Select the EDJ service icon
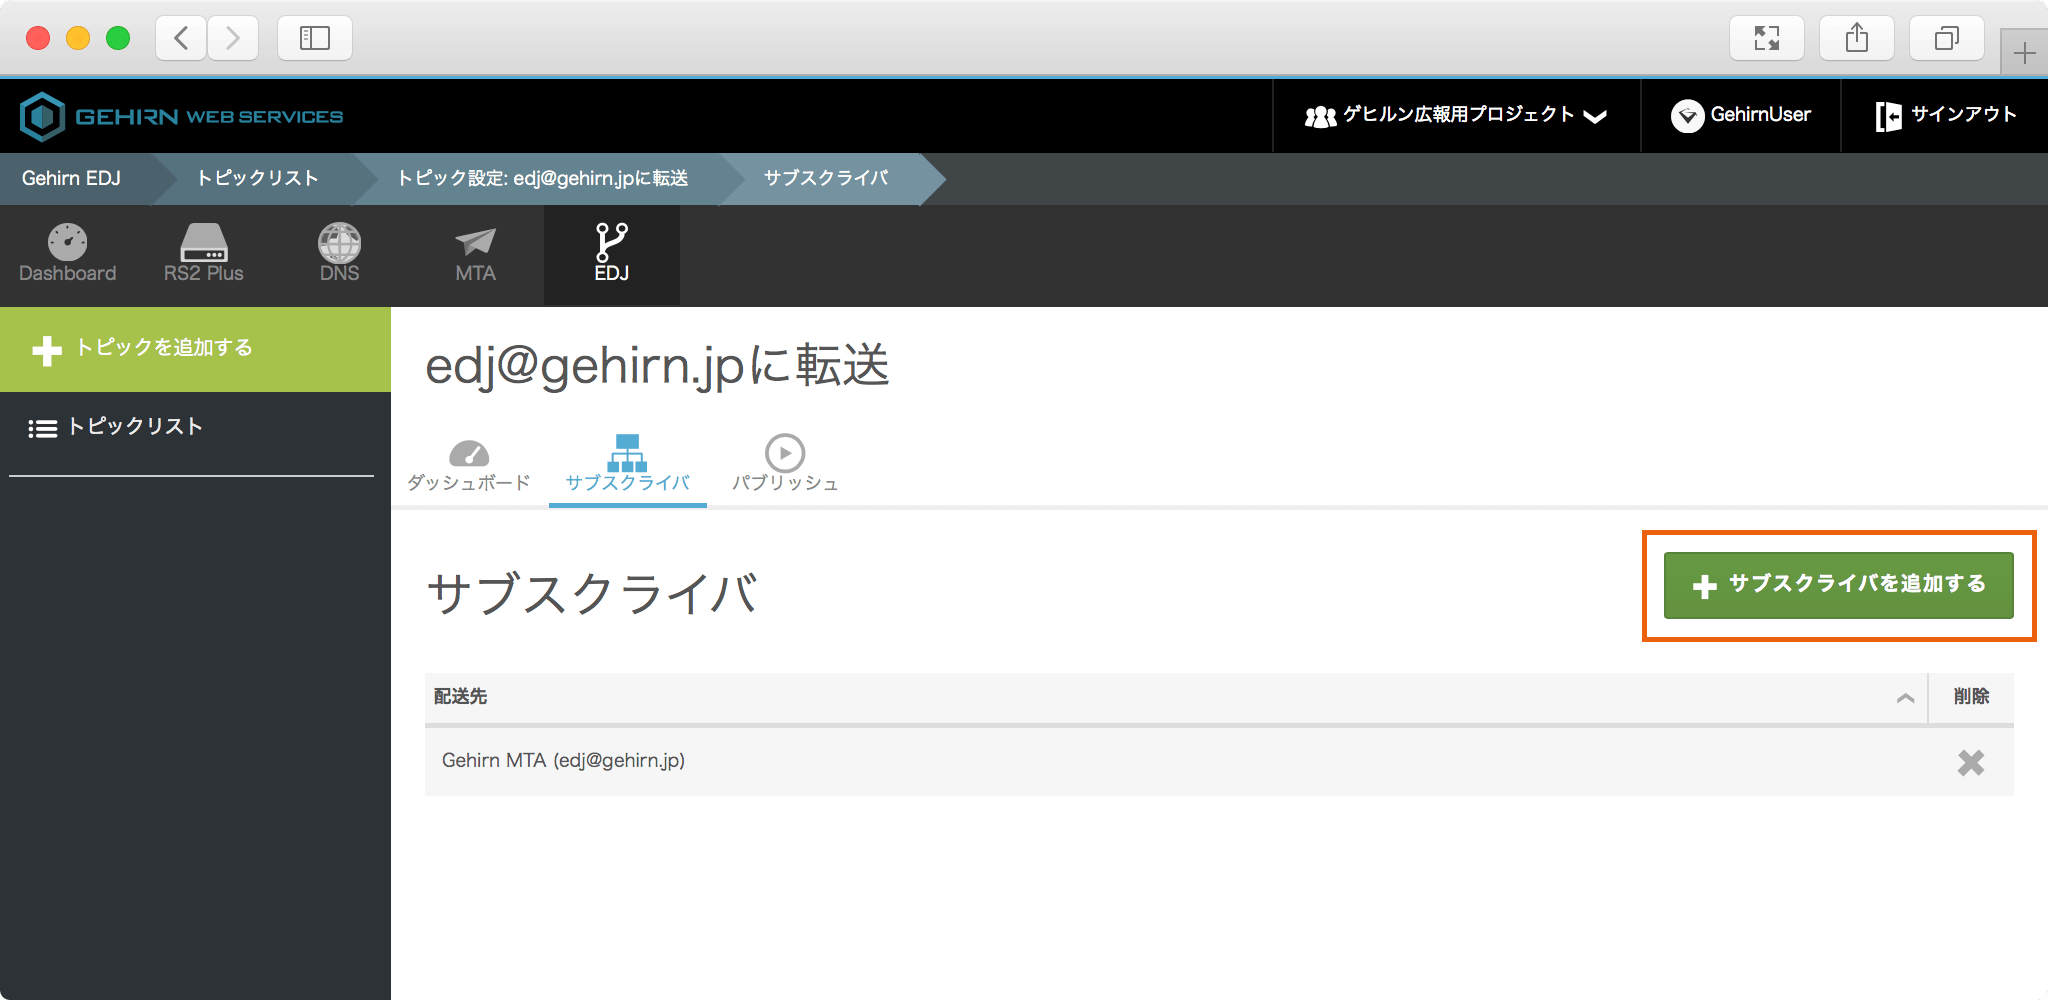 point(611,254)
